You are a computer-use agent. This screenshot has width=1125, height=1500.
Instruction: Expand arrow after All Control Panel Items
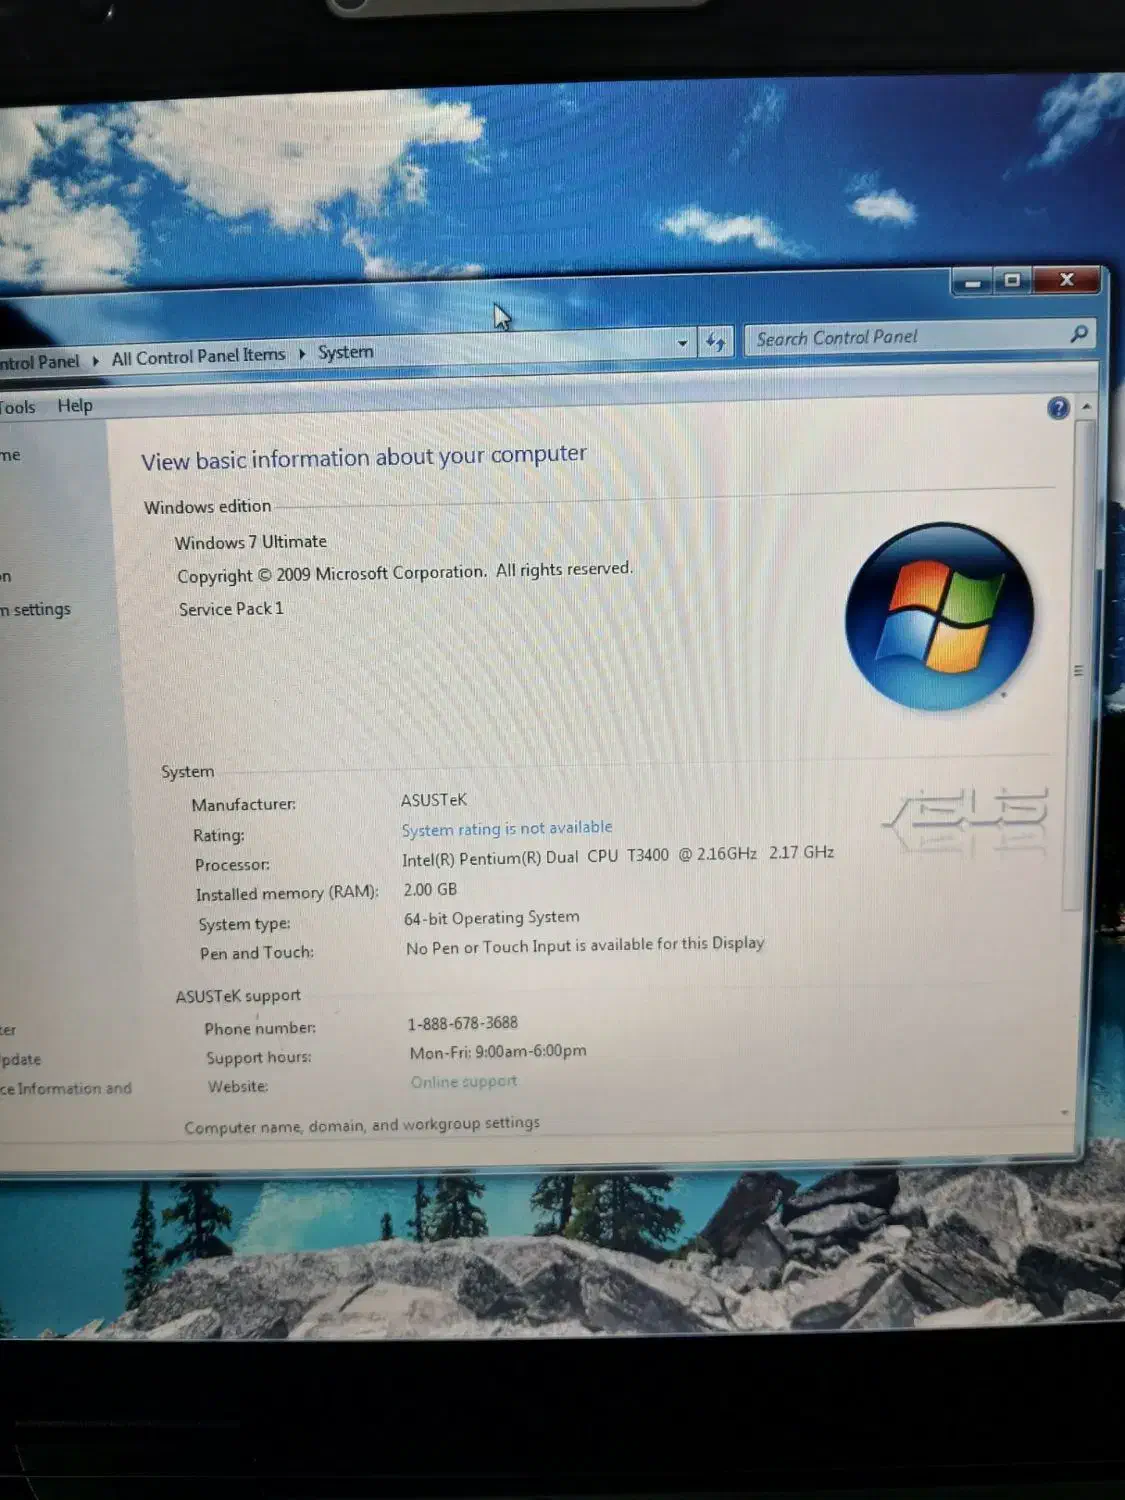pos(301,353)
